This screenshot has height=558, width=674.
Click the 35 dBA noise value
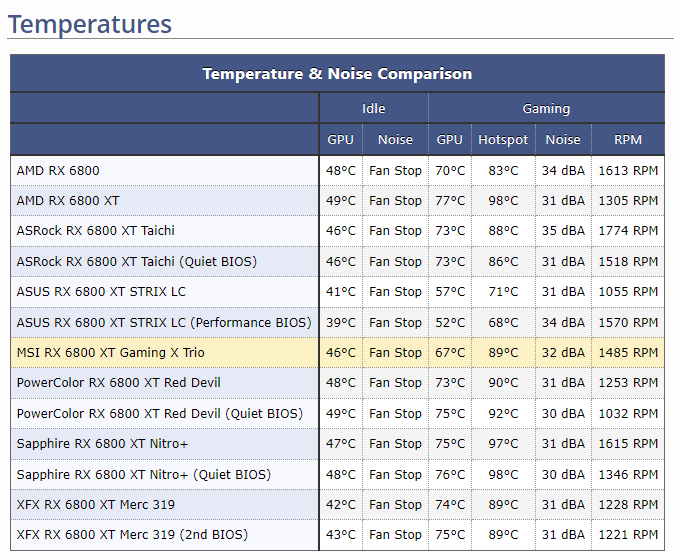coord(563,230)
